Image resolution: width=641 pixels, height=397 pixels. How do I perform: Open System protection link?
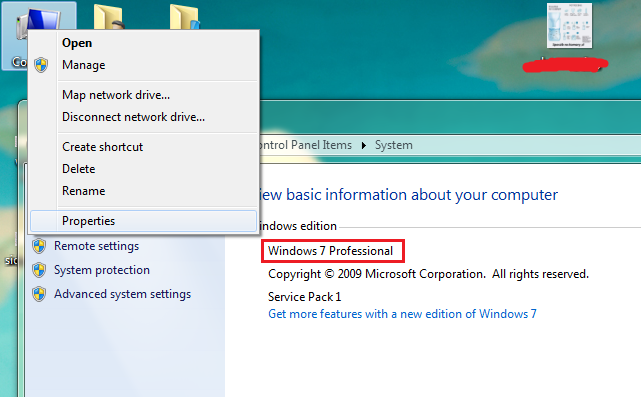(102, 270)
